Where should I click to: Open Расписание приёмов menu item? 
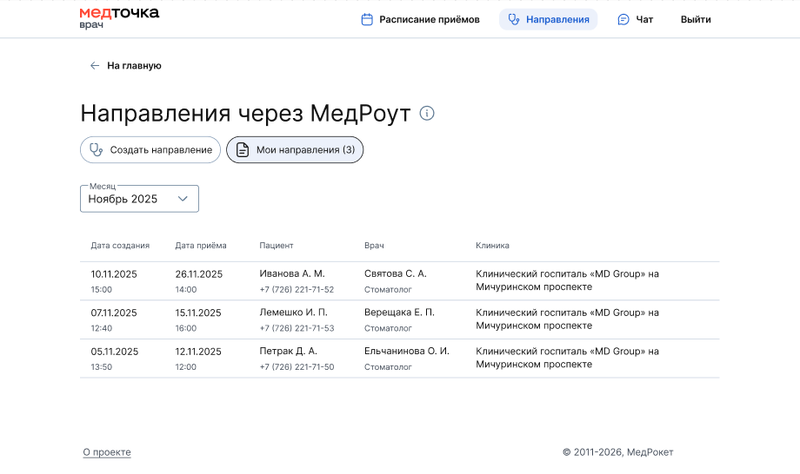420,19
